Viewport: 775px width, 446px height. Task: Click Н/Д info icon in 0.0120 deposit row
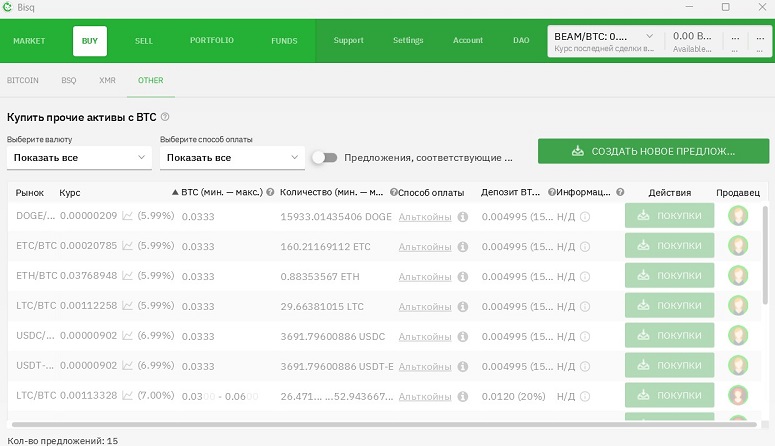click(585, 396)
